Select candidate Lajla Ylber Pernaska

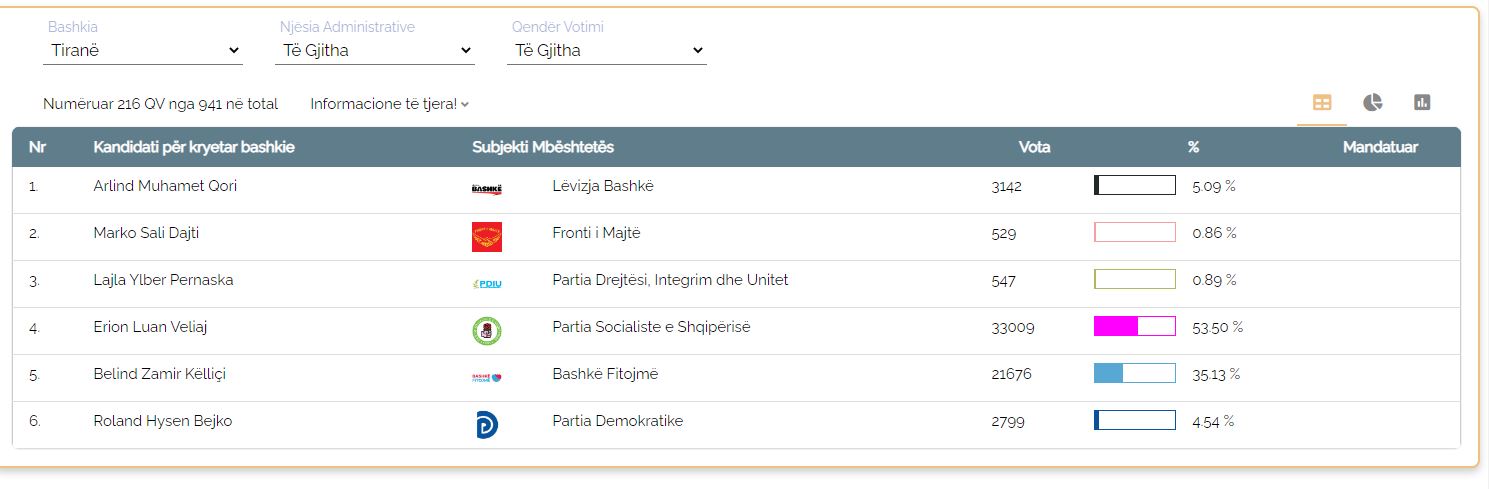click(163, 280)
